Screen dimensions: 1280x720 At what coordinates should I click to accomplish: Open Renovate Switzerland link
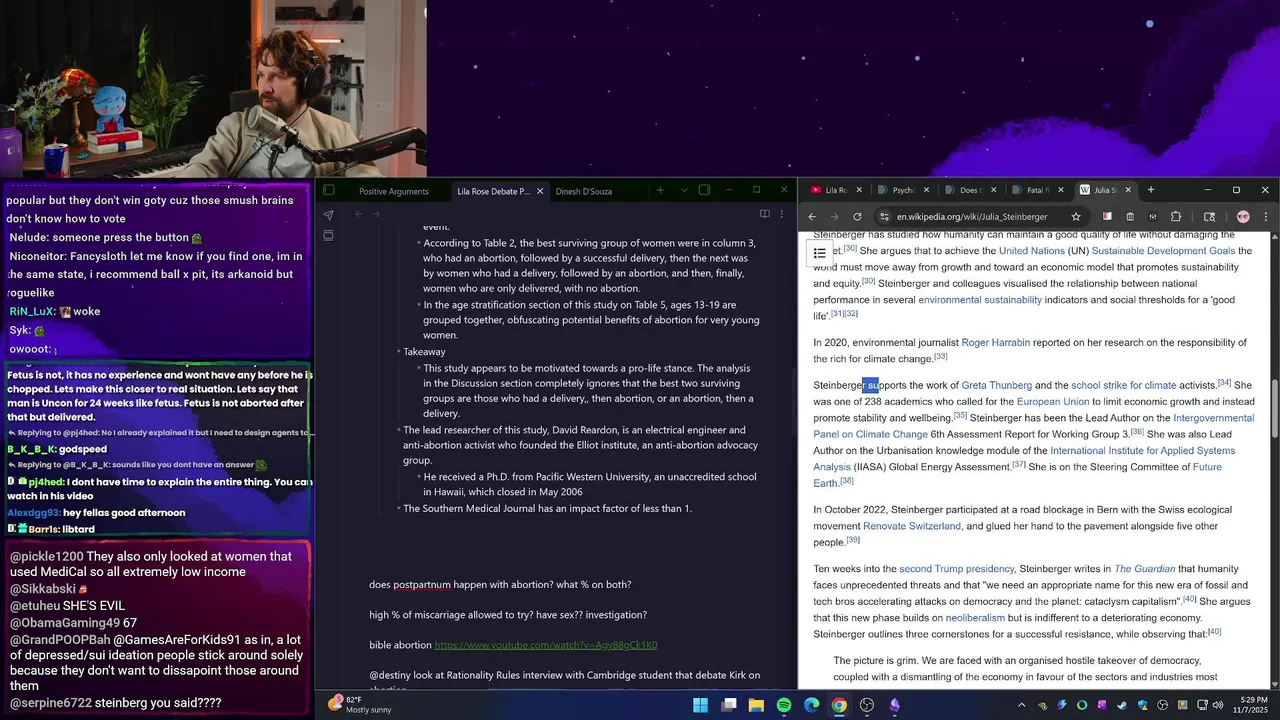click(x=911, y=526)
